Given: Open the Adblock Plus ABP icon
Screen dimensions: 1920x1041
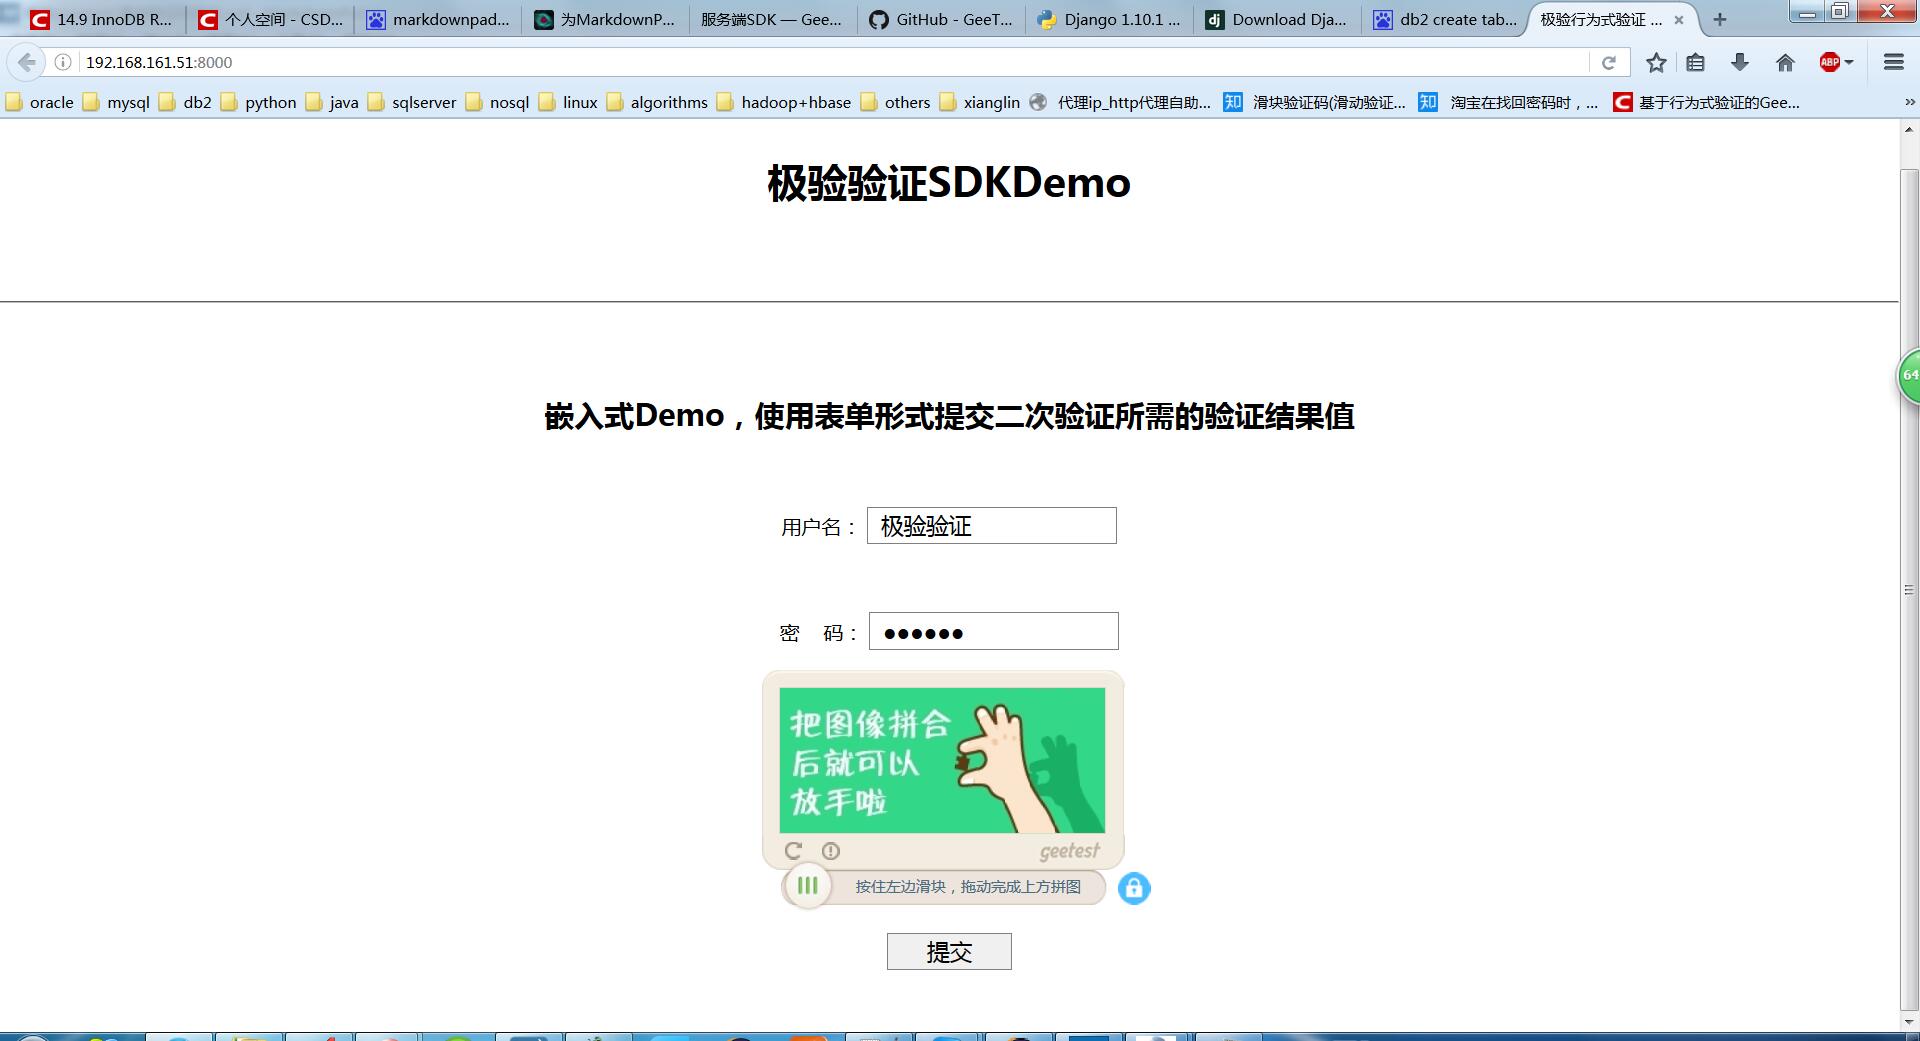Looking at the screenshot, I should pos(1830,62).
